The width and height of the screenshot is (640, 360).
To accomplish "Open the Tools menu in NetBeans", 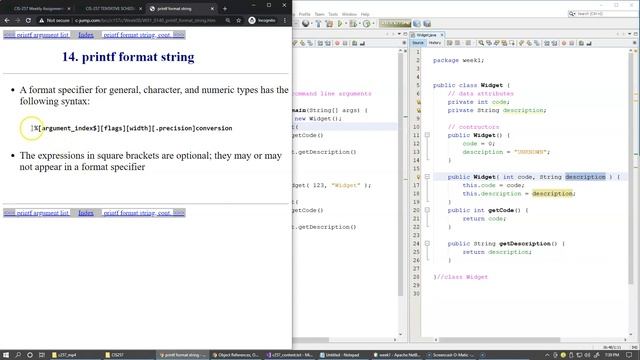I will point(333,14).
